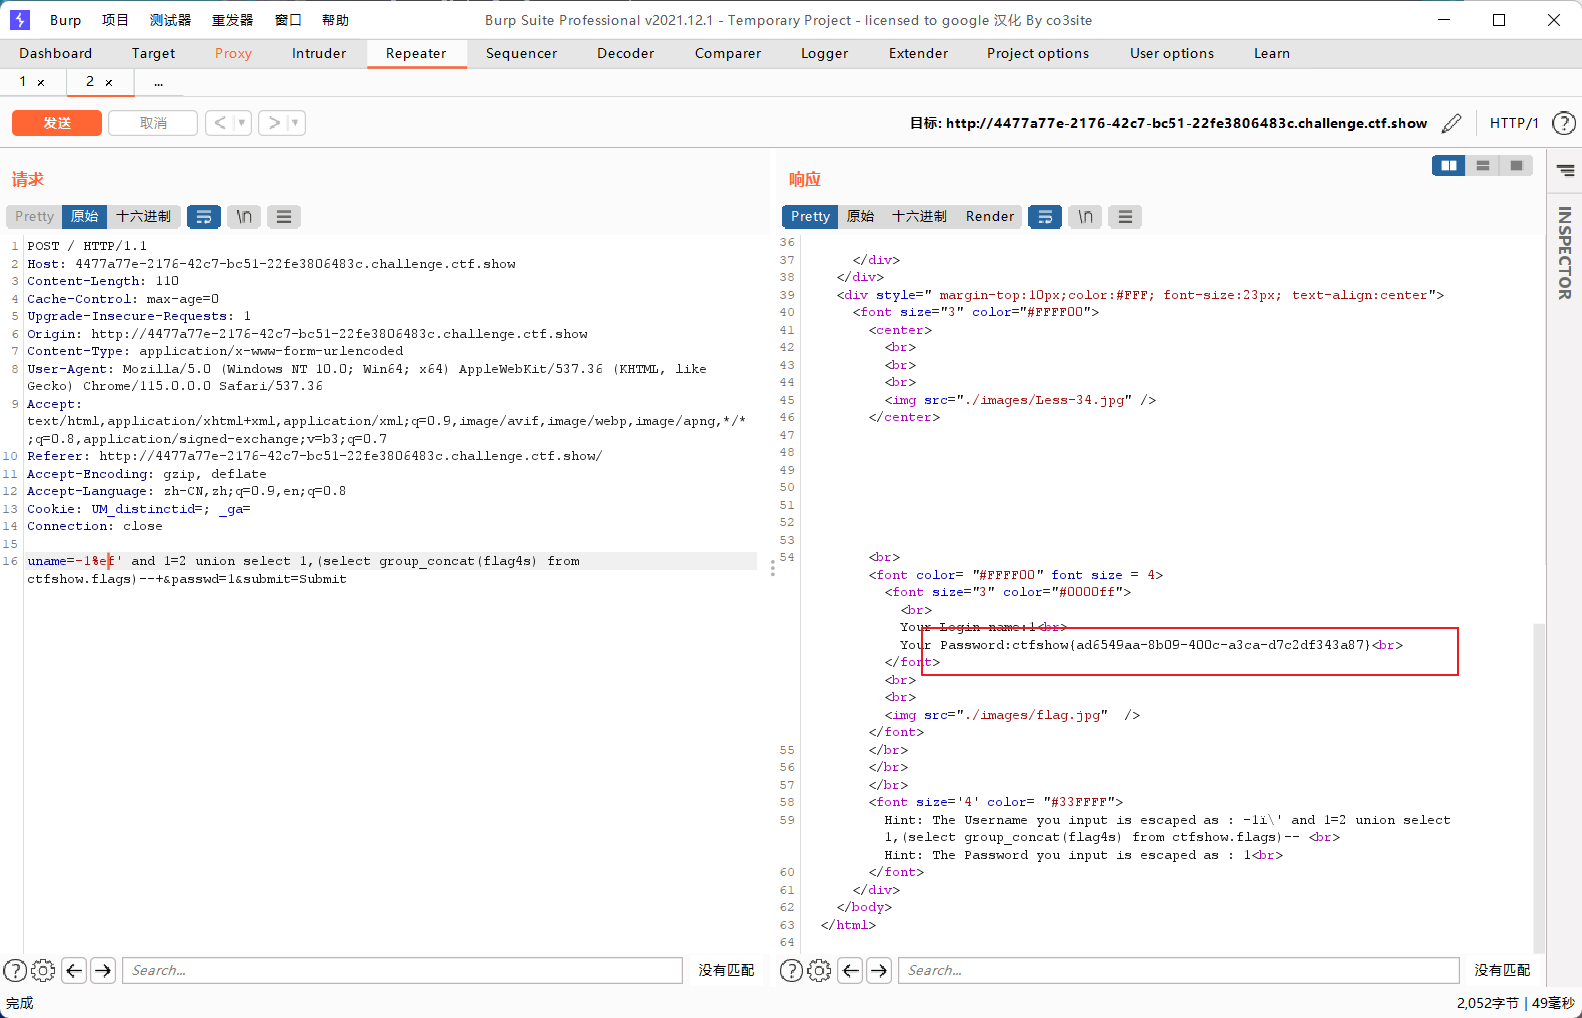Open request search settings gear

tap(43, 970)
